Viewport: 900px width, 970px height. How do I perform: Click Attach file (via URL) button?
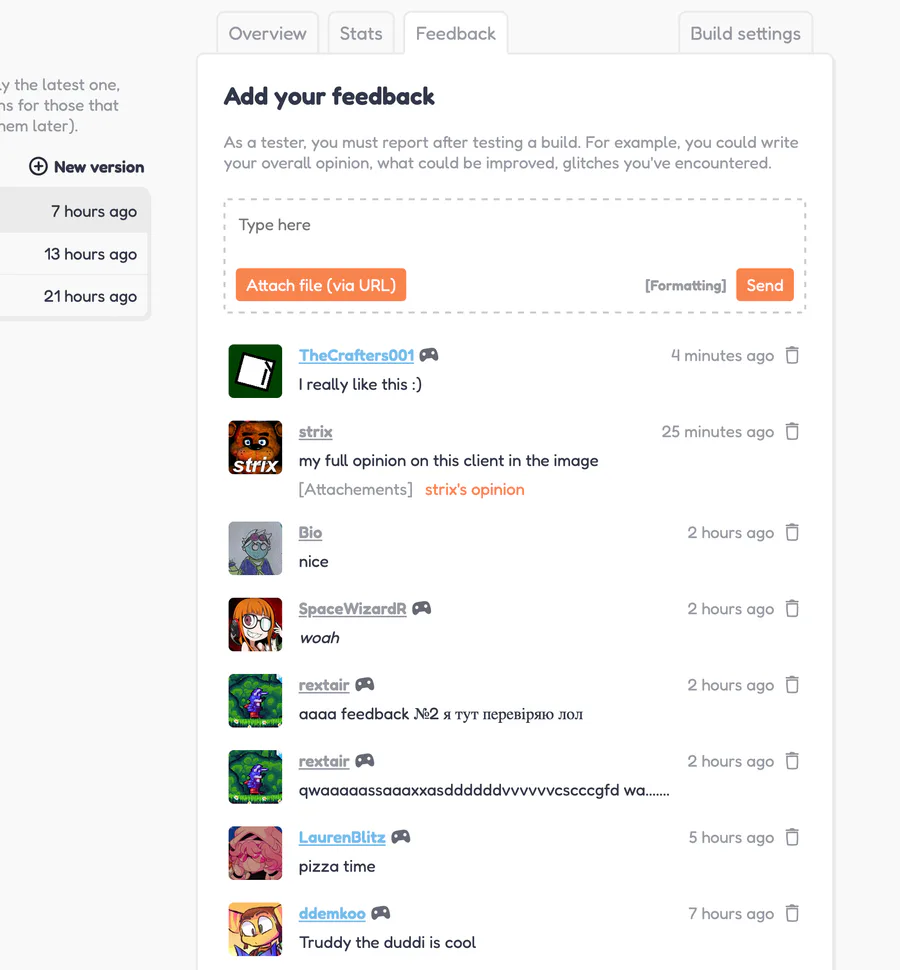pos(321,285)
